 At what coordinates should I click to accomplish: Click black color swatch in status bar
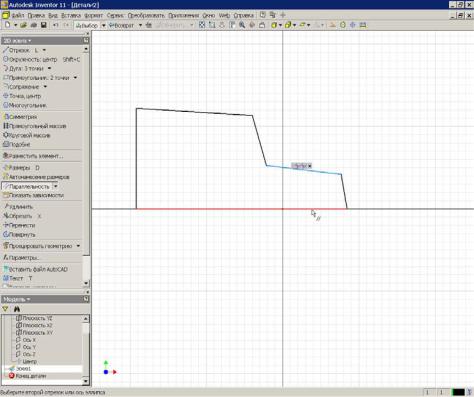point(458,392)
